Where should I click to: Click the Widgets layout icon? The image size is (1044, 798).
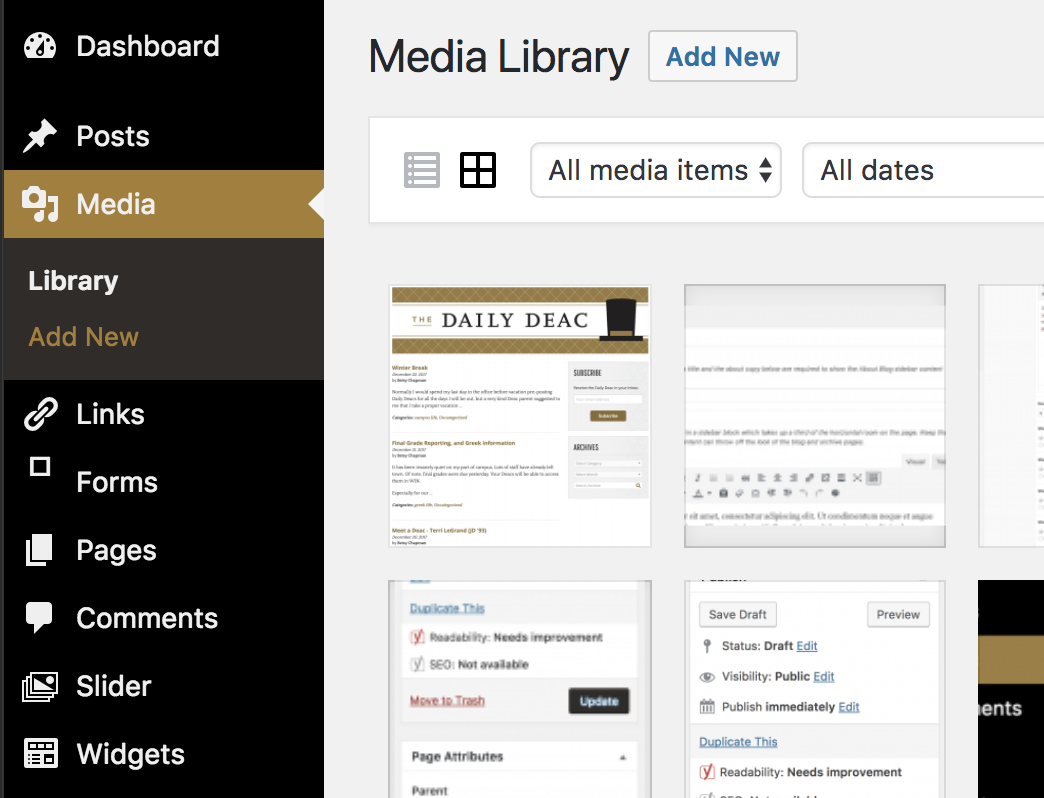click(x=41, y=753)
